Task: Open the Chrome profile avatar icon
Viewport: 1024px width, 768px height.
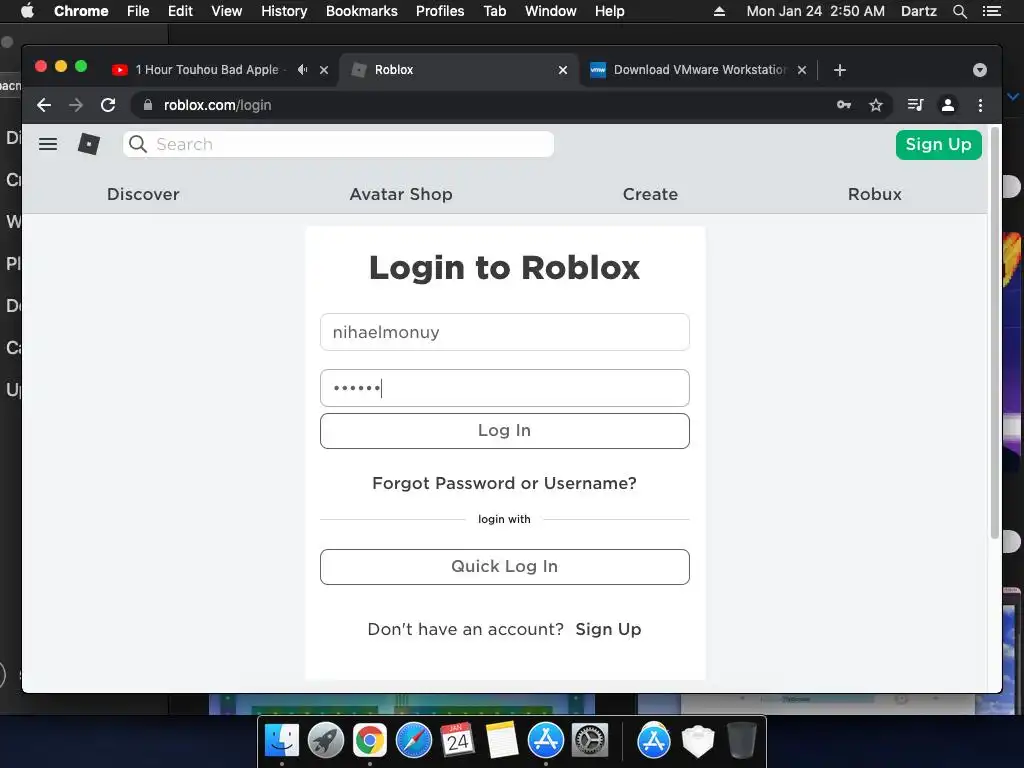Action: [948, 105]
